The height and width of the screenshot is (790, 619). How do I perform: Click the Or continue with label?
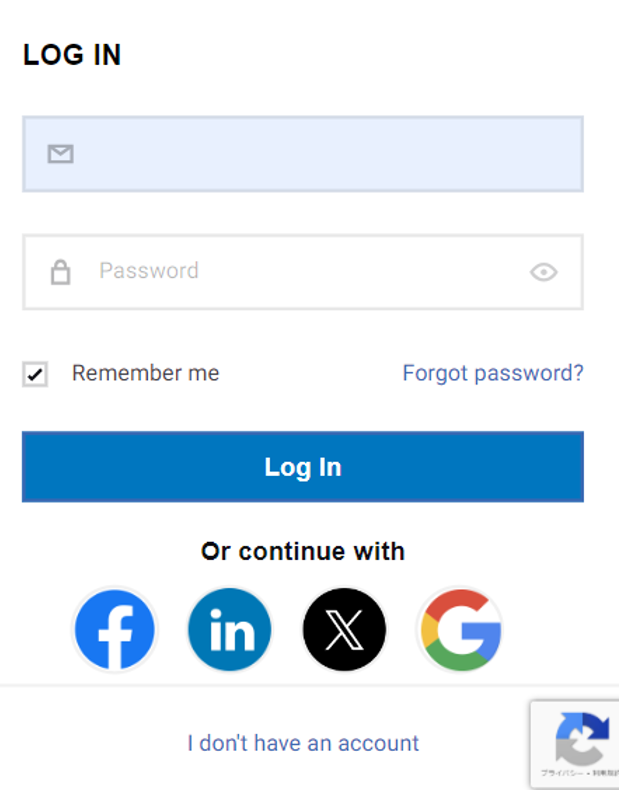[x=303, y=551]
